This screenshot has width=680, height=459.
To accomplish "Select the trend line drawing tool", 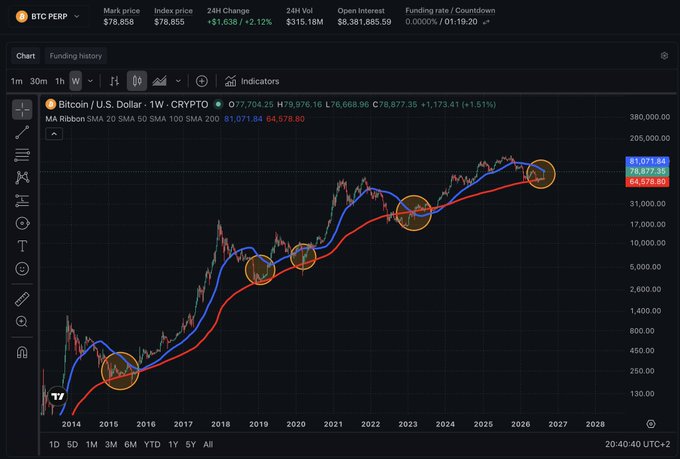I will (22, 132).
